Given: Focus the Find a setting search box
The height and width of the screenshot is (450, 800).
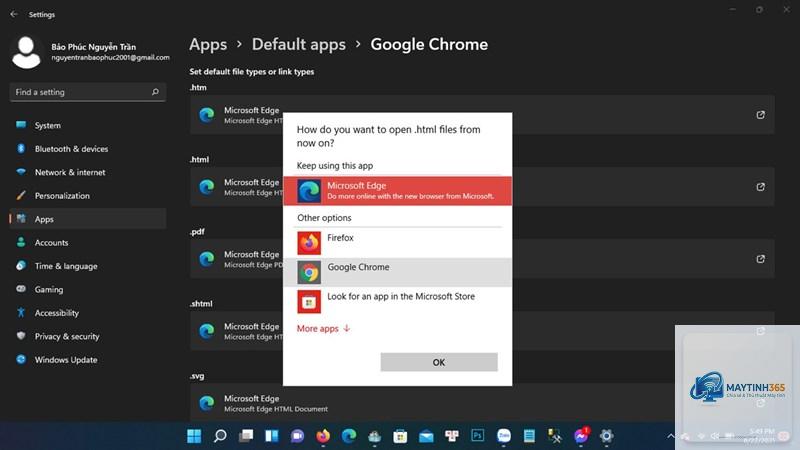Looking at the screenshot, I should [88, 92].
